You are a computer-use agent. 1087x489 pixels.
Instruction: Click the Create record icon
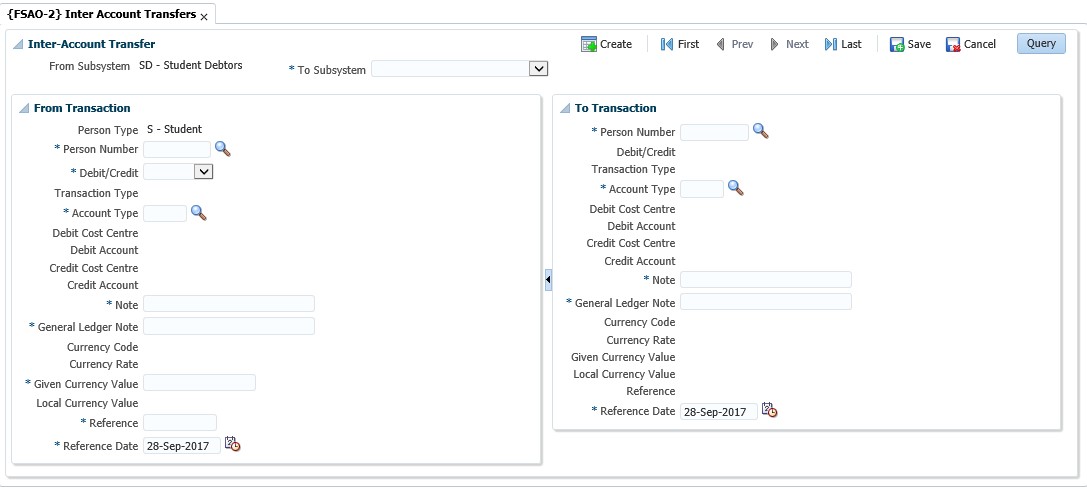click(589, 45)
